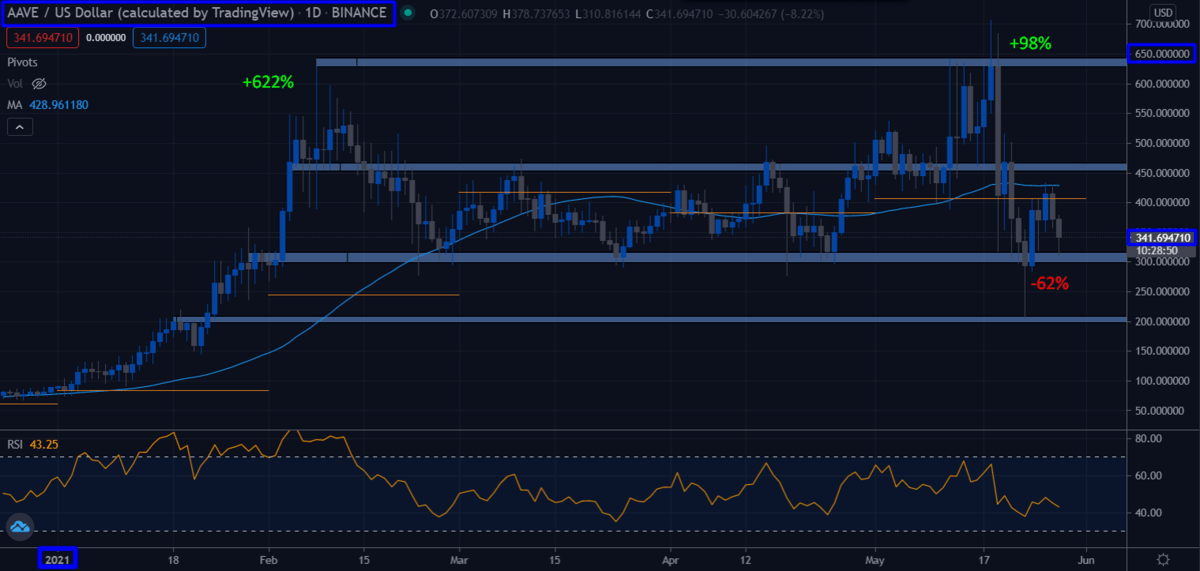
Task: Click the 650.000000 price axis label
Action: click(1163, 54)
